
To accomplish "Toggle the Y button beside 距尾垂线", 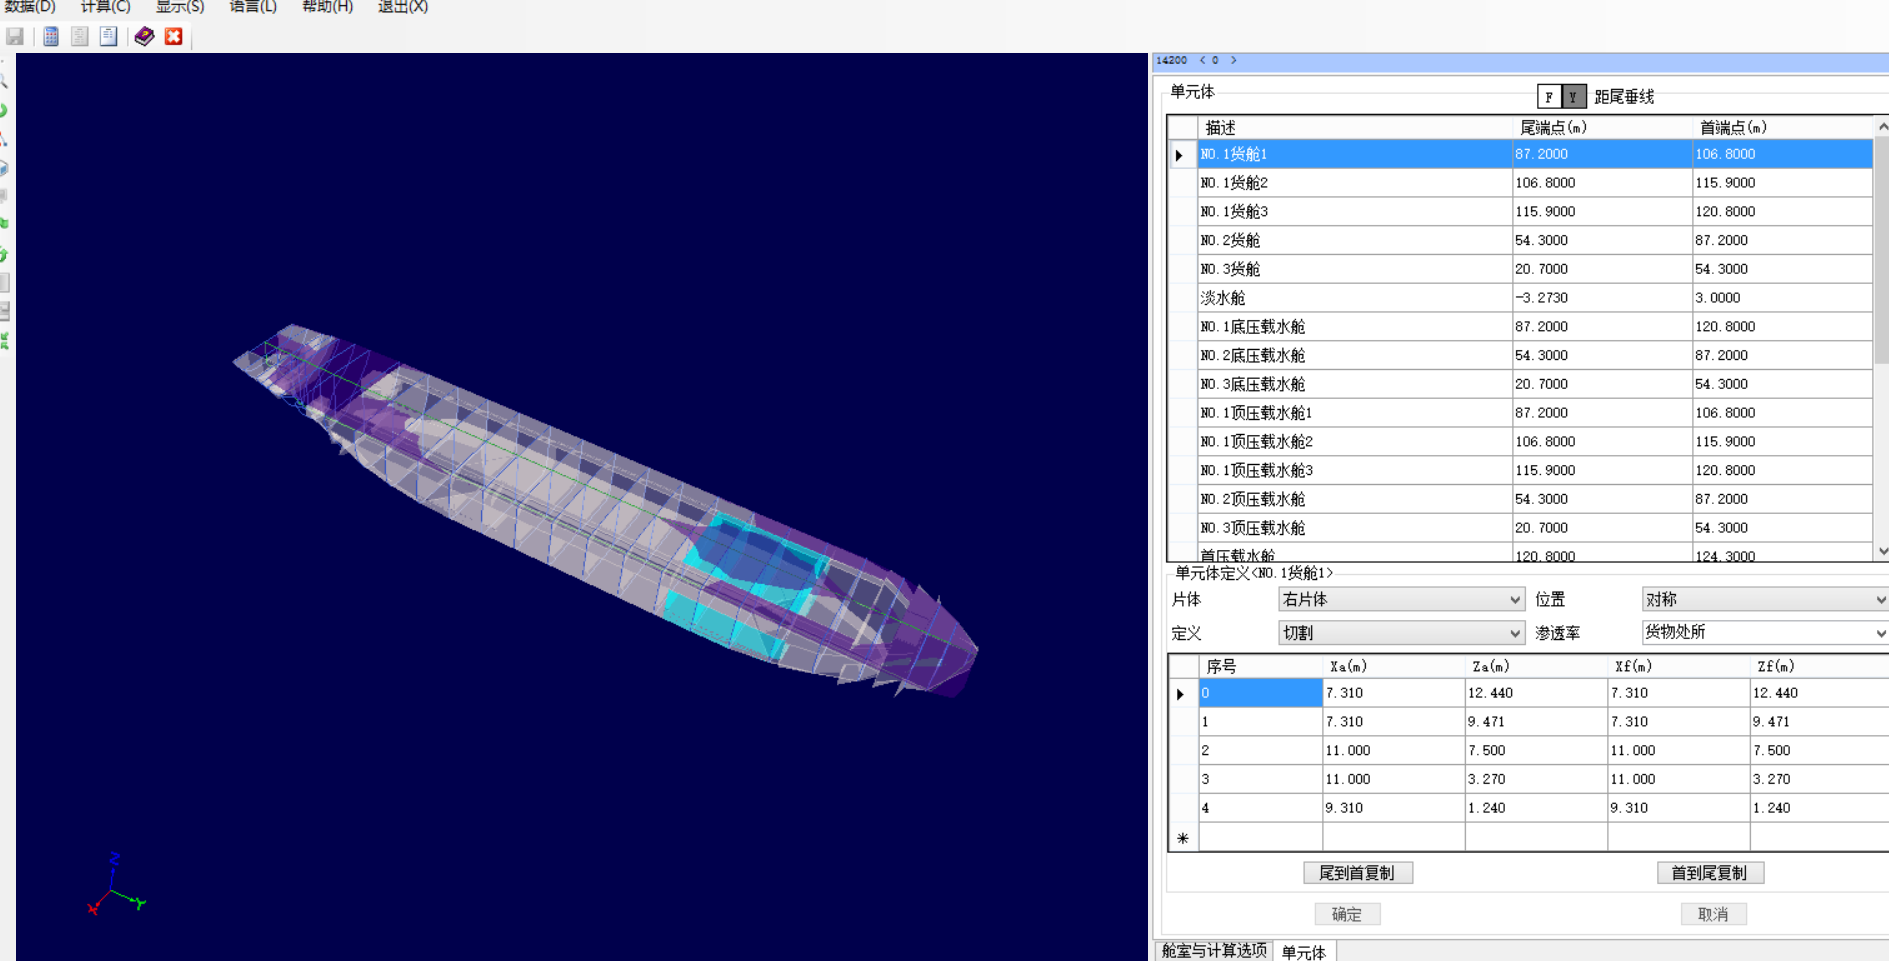I will tap(1573, 97).
